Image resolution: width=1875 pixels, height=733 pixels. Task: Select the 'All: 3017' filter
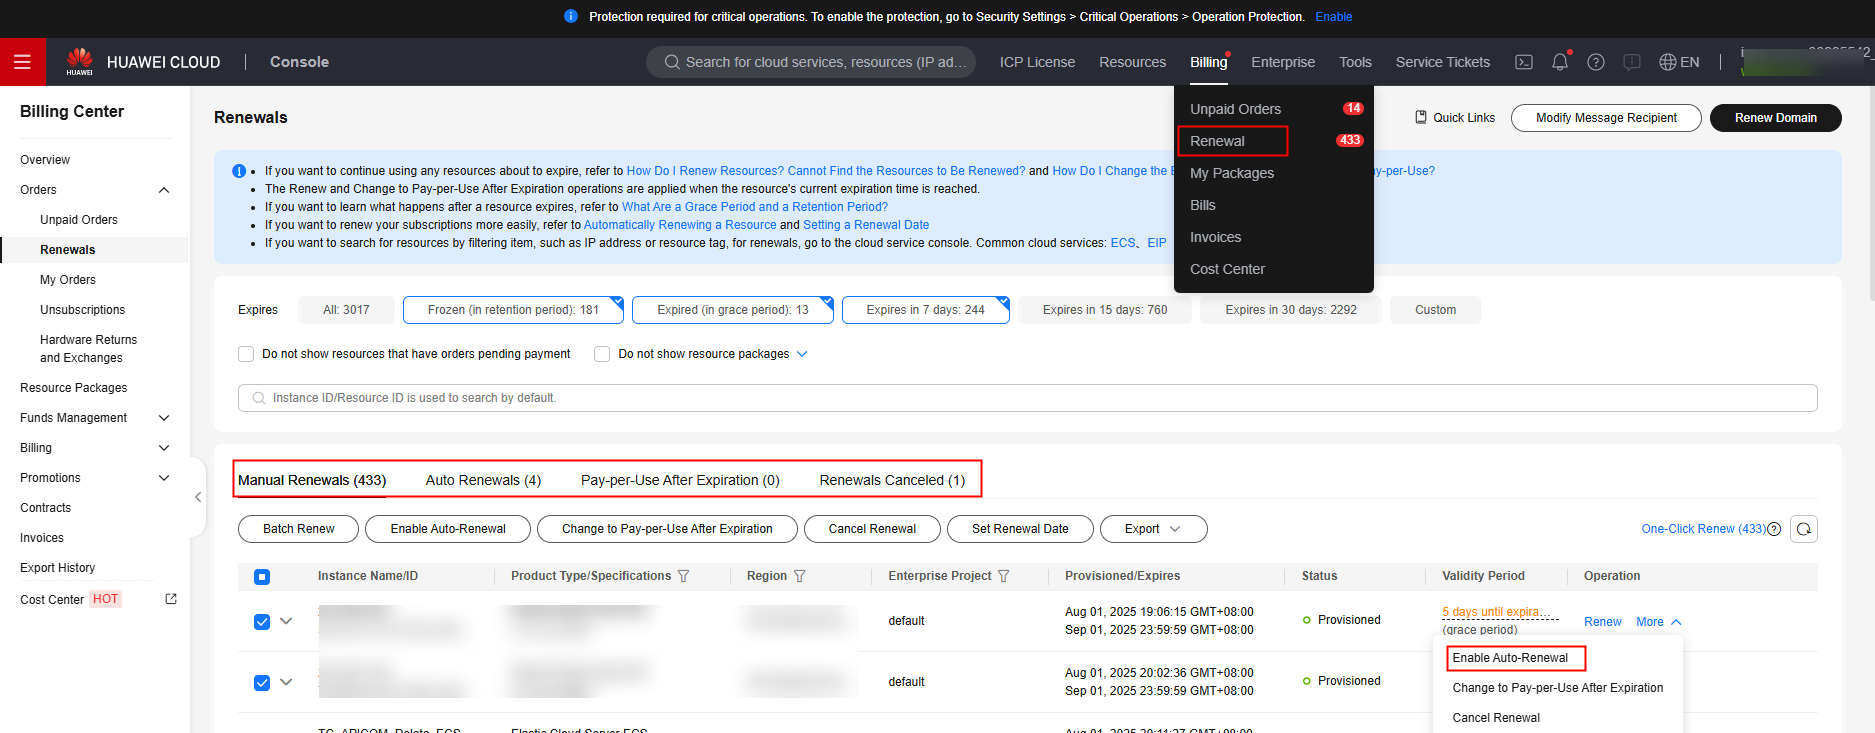346,310
